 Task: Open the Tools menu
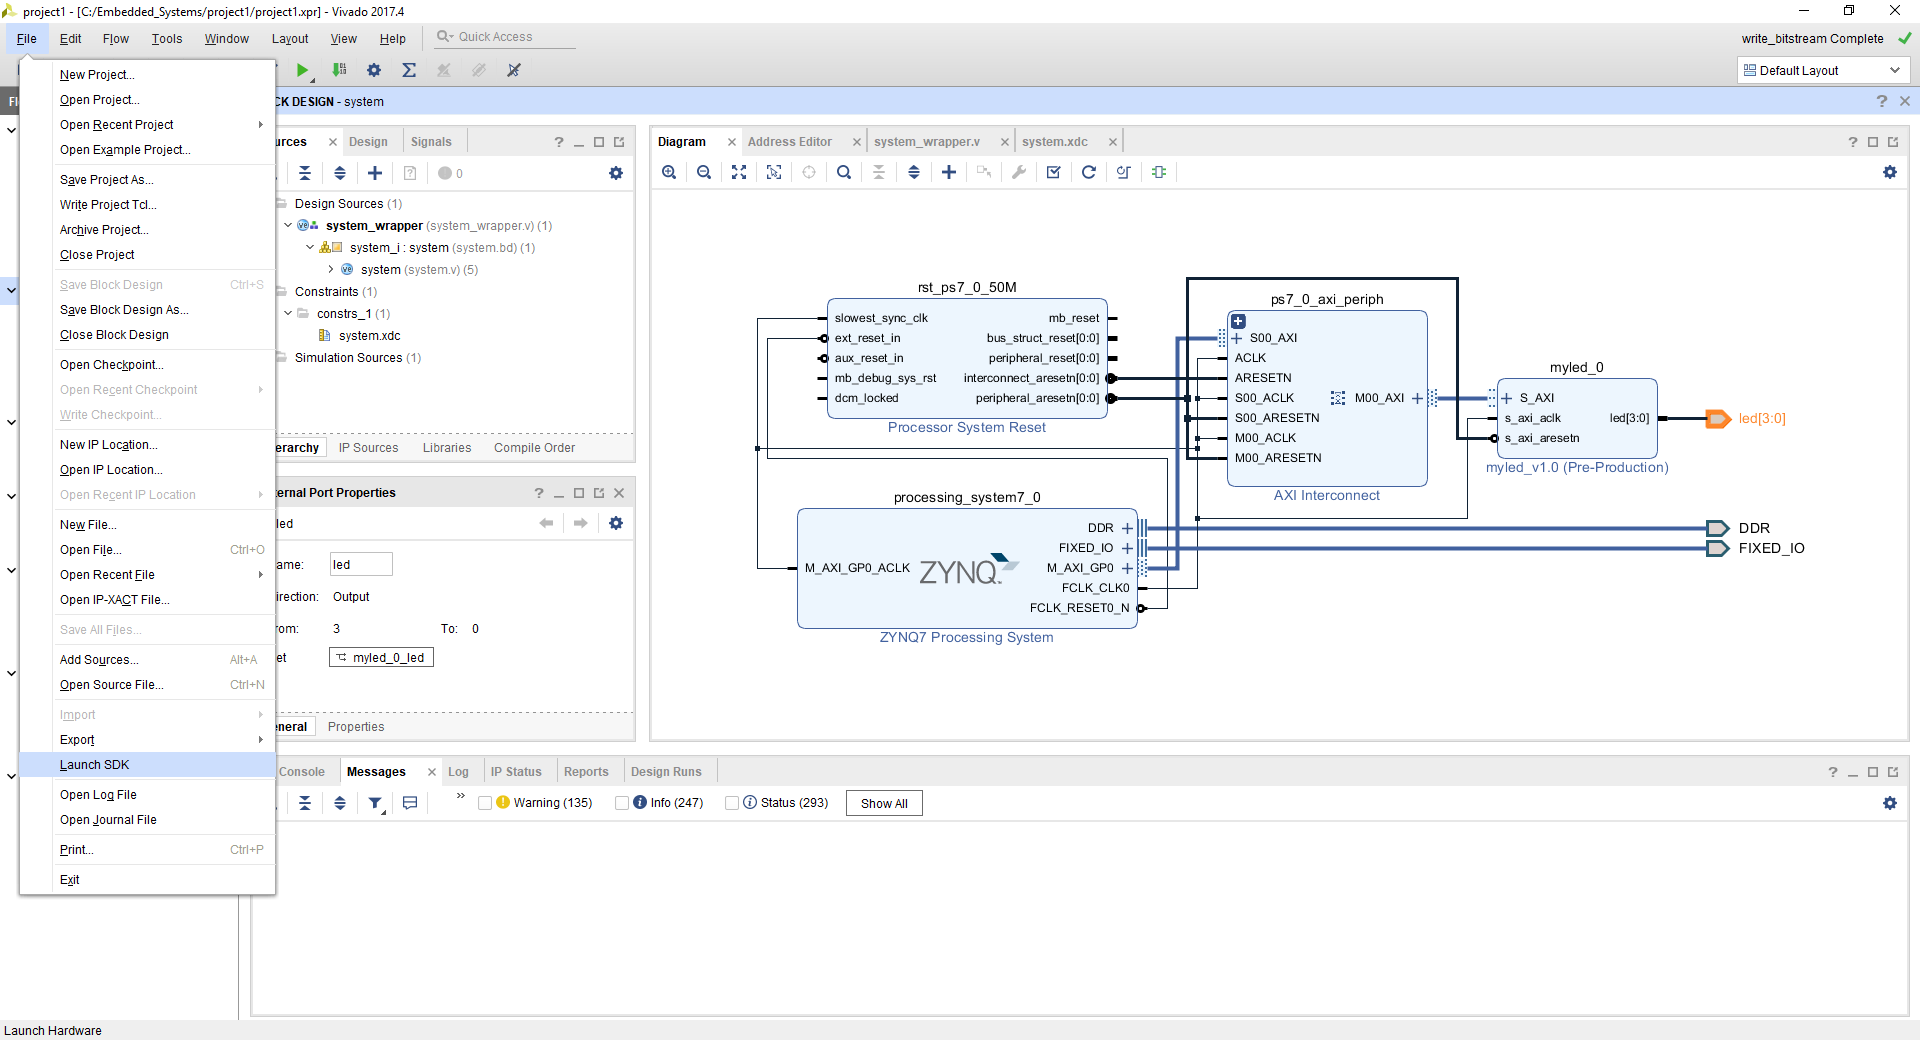(x=167, y=39)
